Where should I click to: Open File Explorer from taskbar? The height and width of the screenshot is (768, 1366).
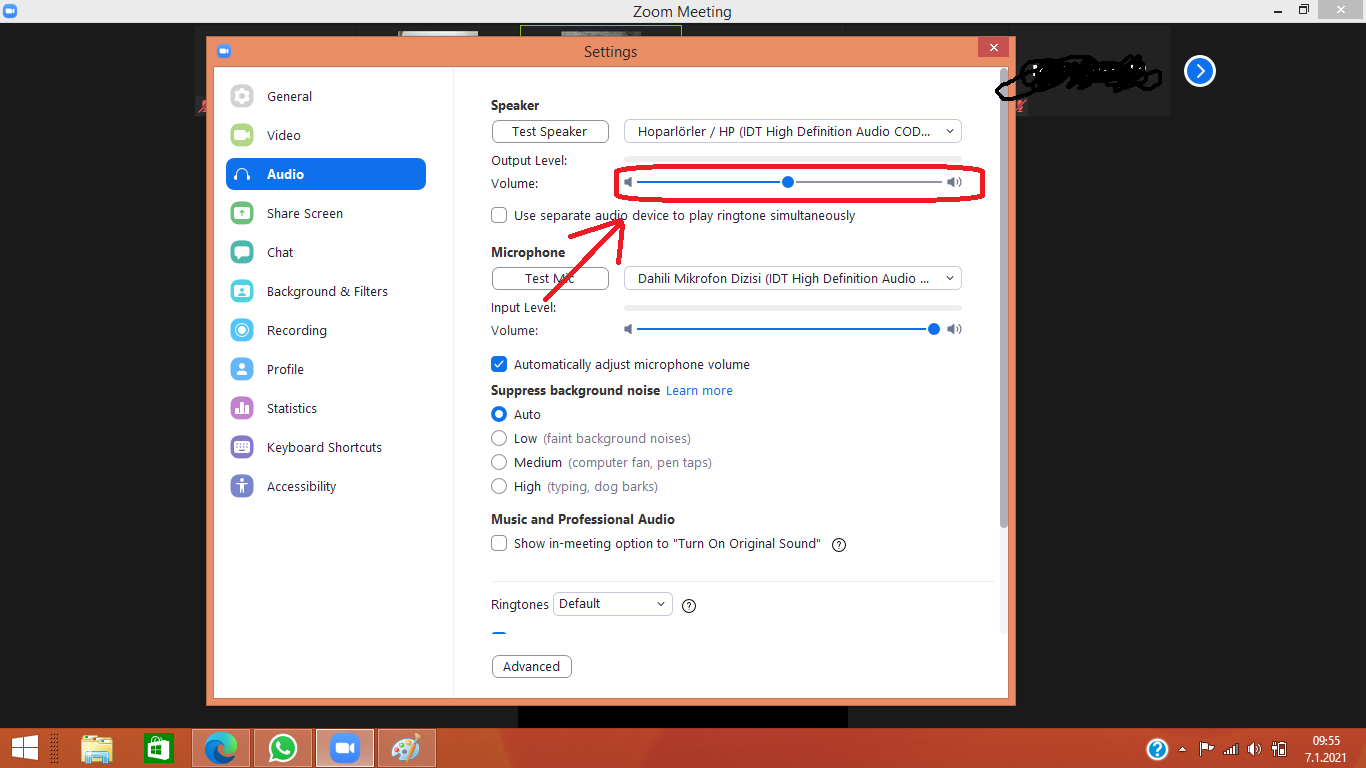pyautogui.click(x=97, y=748)
